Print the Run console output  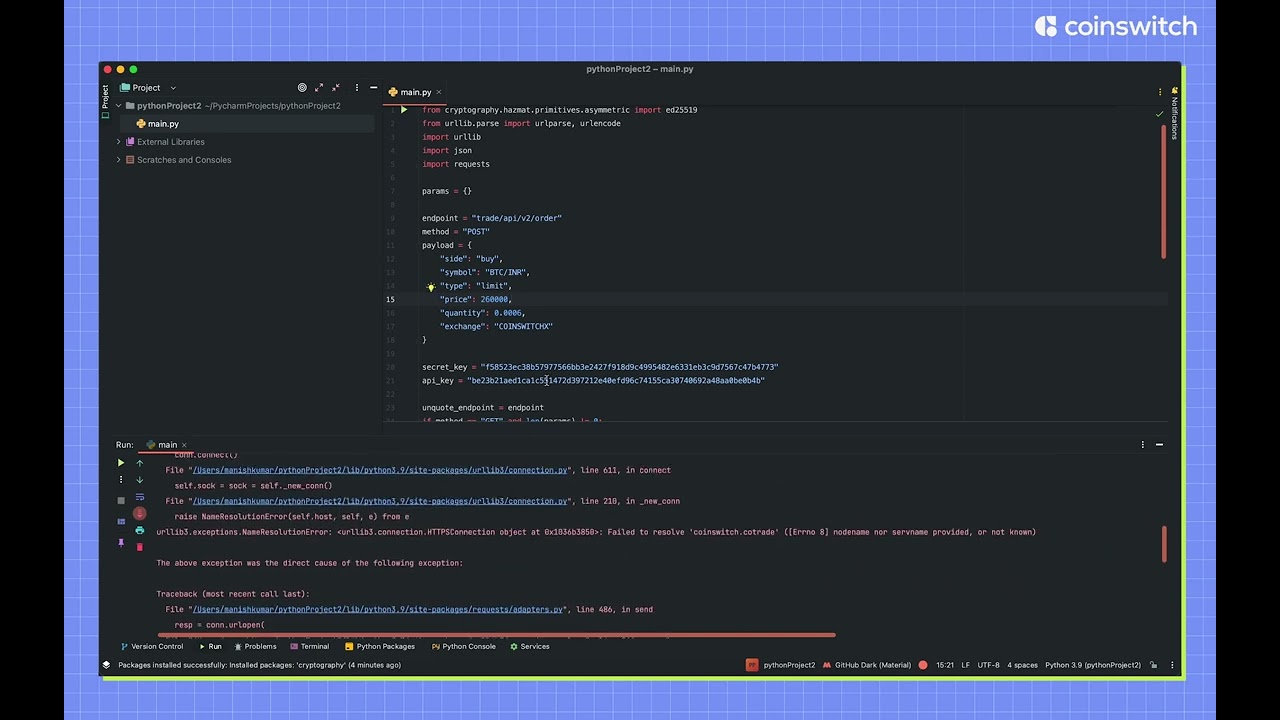coord(139,530)
